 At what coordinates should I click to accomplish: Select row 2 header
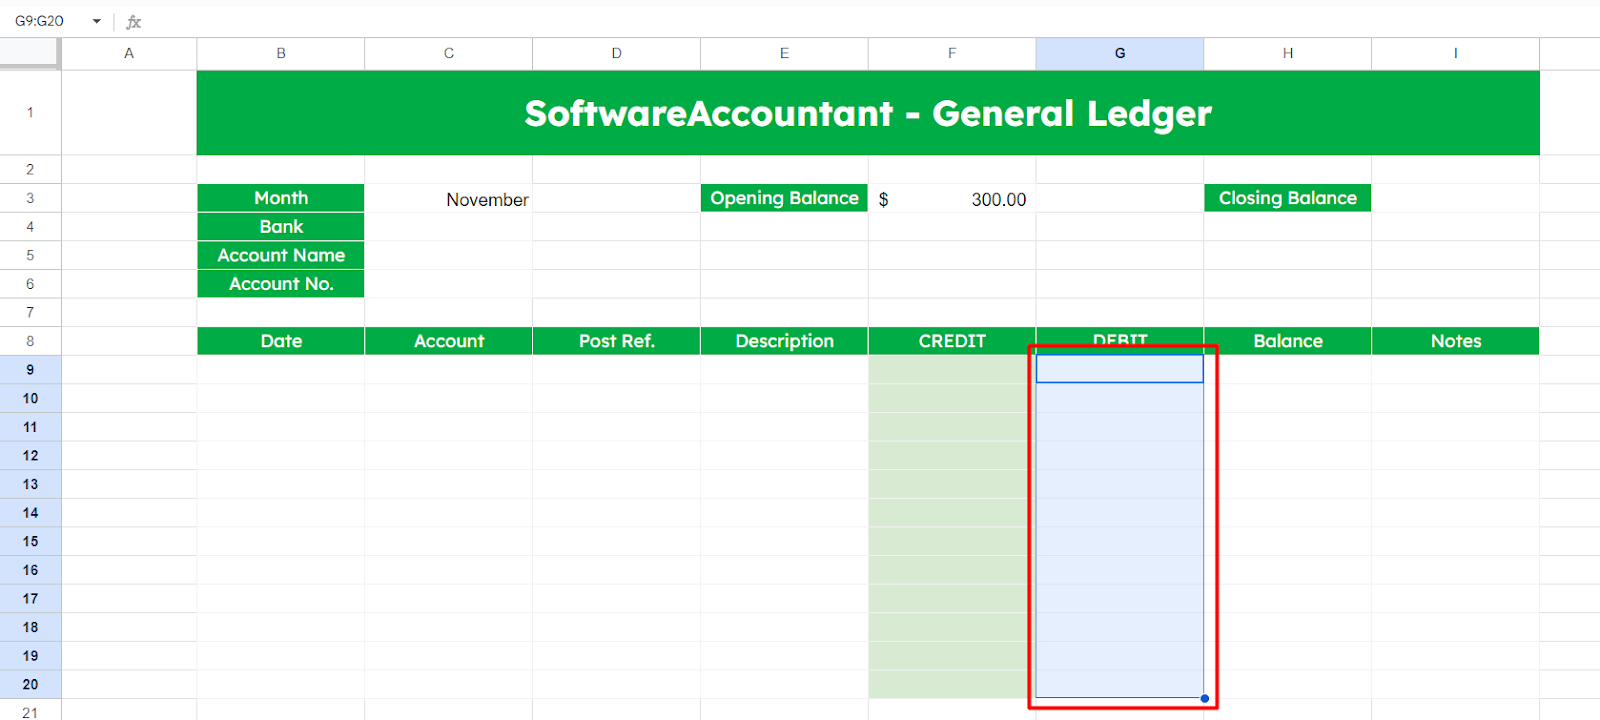[30, 169]
